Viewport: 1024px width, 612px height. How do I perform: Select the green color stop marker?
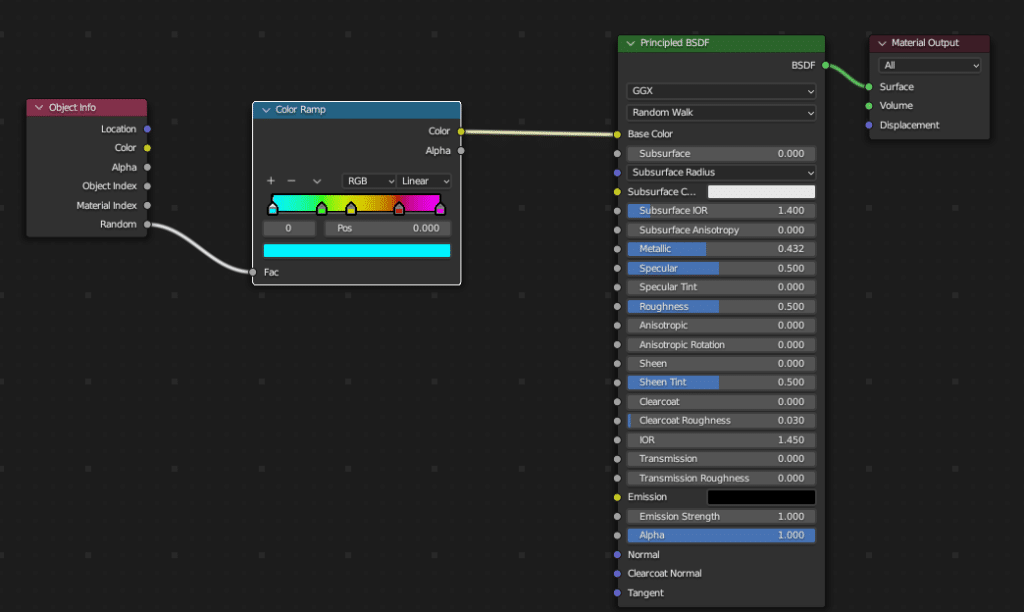[x=321, y=209]
